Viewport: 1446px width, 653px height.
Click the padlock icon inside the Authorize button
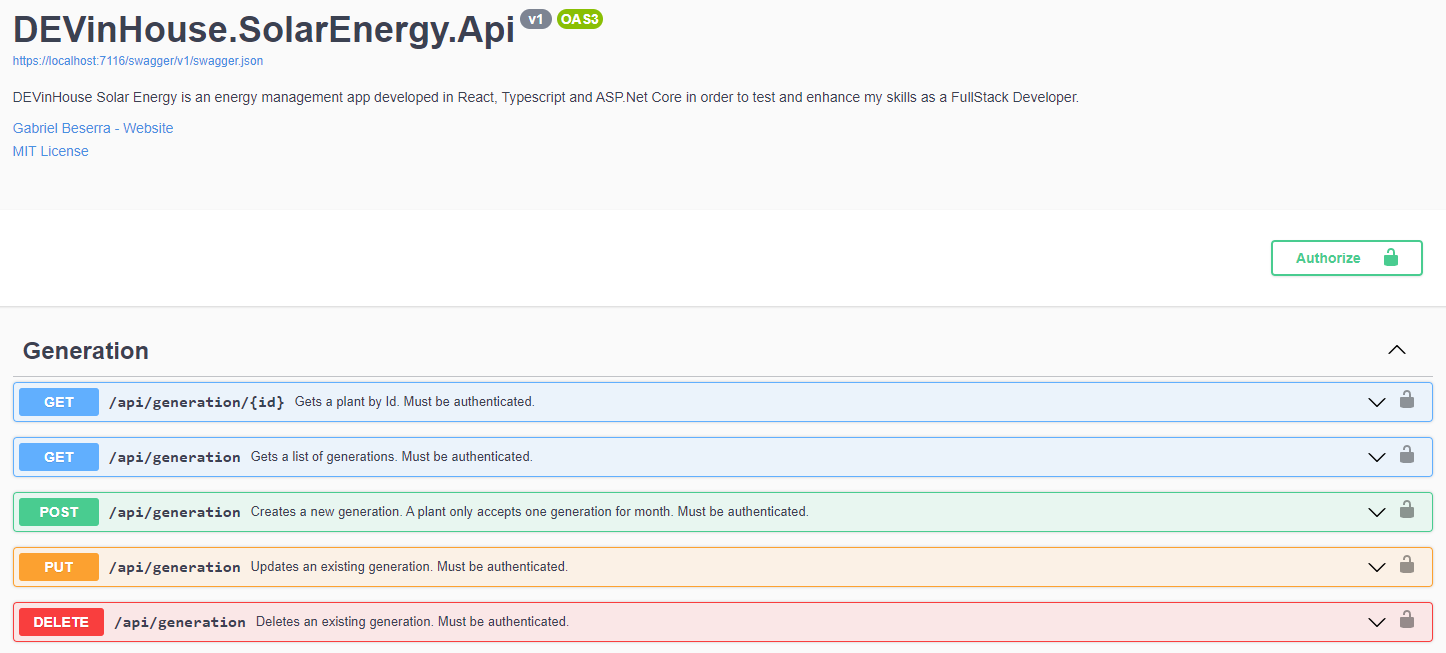click(x=1390, y=257)
